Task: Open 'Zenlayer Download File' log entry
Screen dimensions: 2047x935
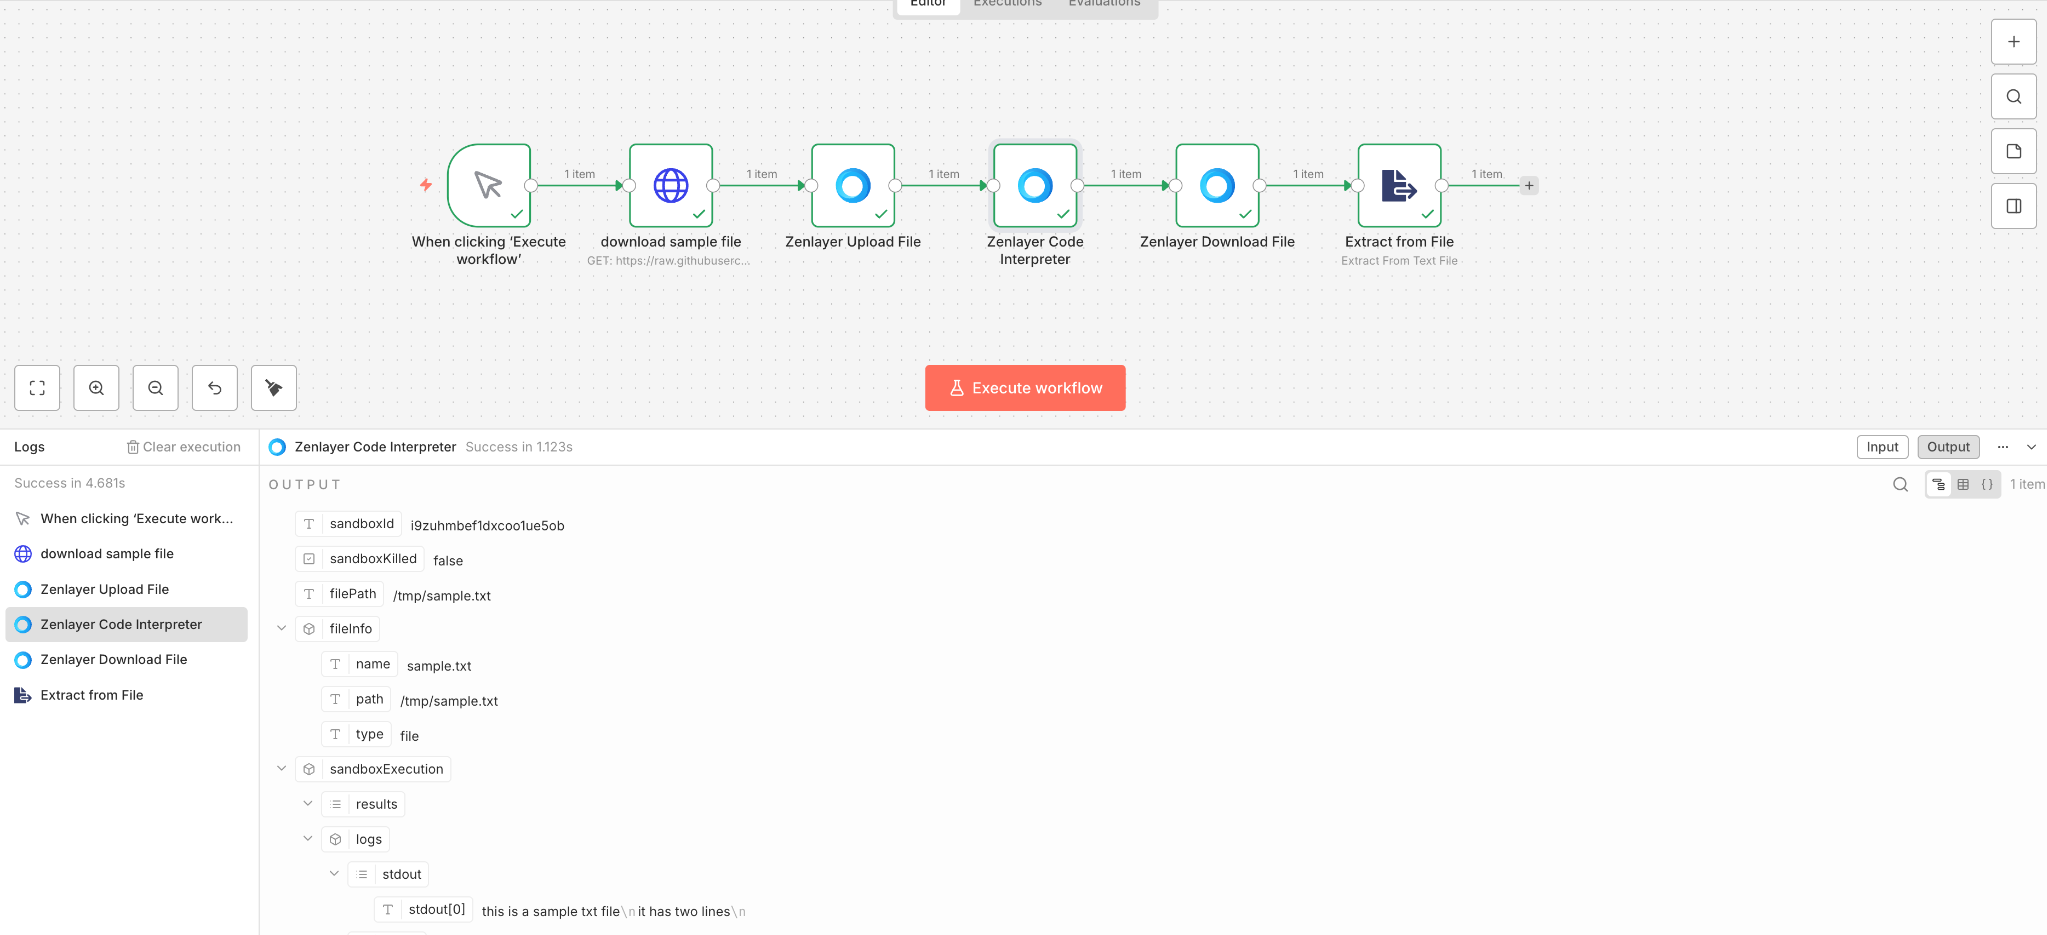Action: (x=127, y=659)
